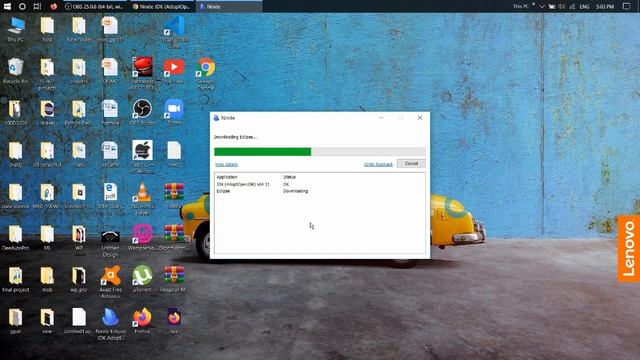Click the Cortana search circle icon
The height and width of the screenshot is (360, 640).
point(22,7)
